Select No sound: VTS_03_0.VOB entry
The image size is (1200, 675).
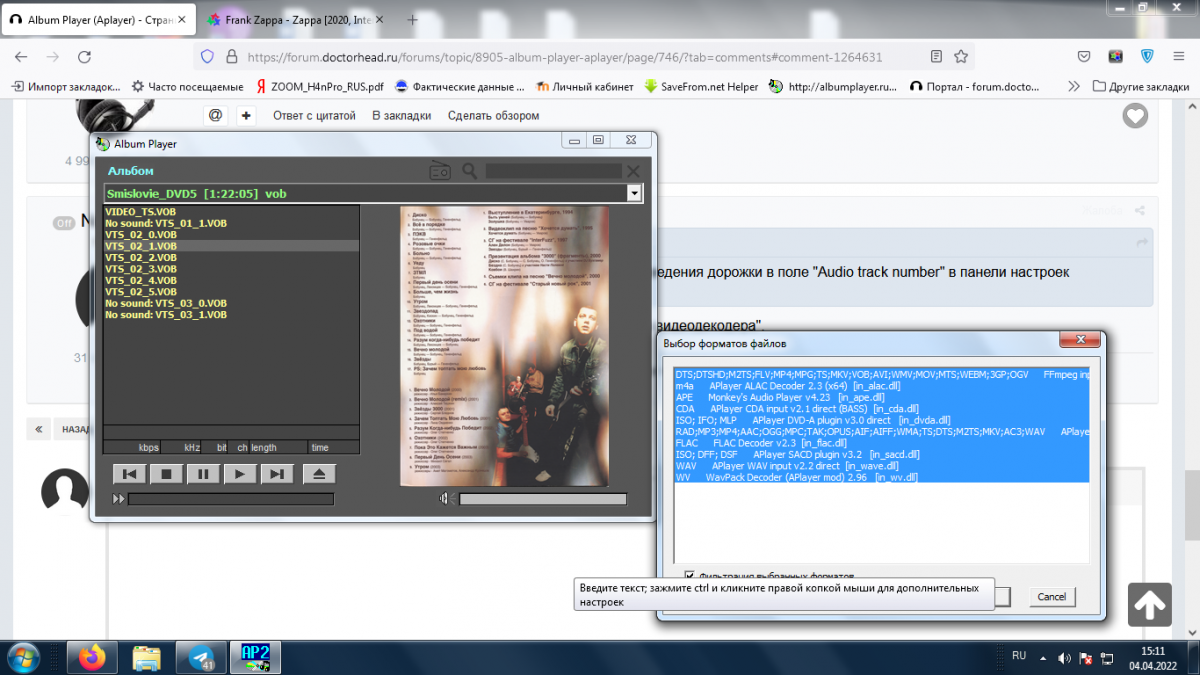pos(165,303)
